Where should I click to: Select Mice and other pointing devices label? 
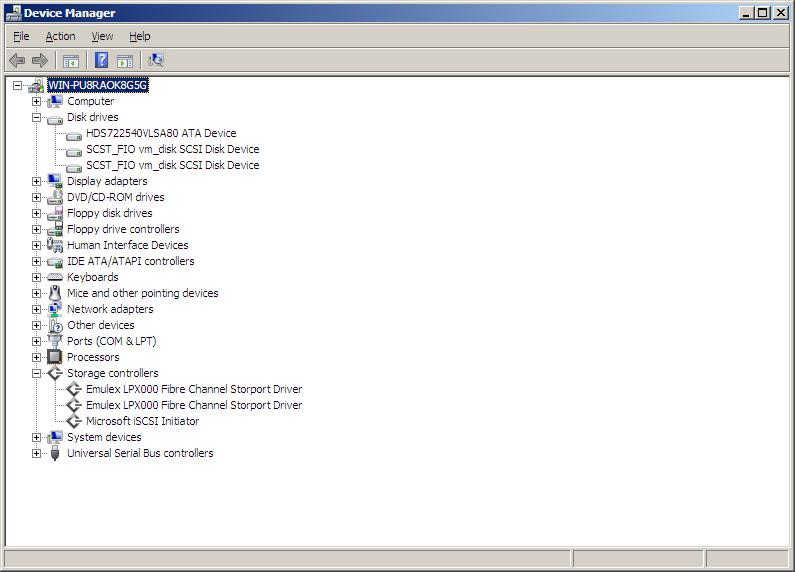142,293
